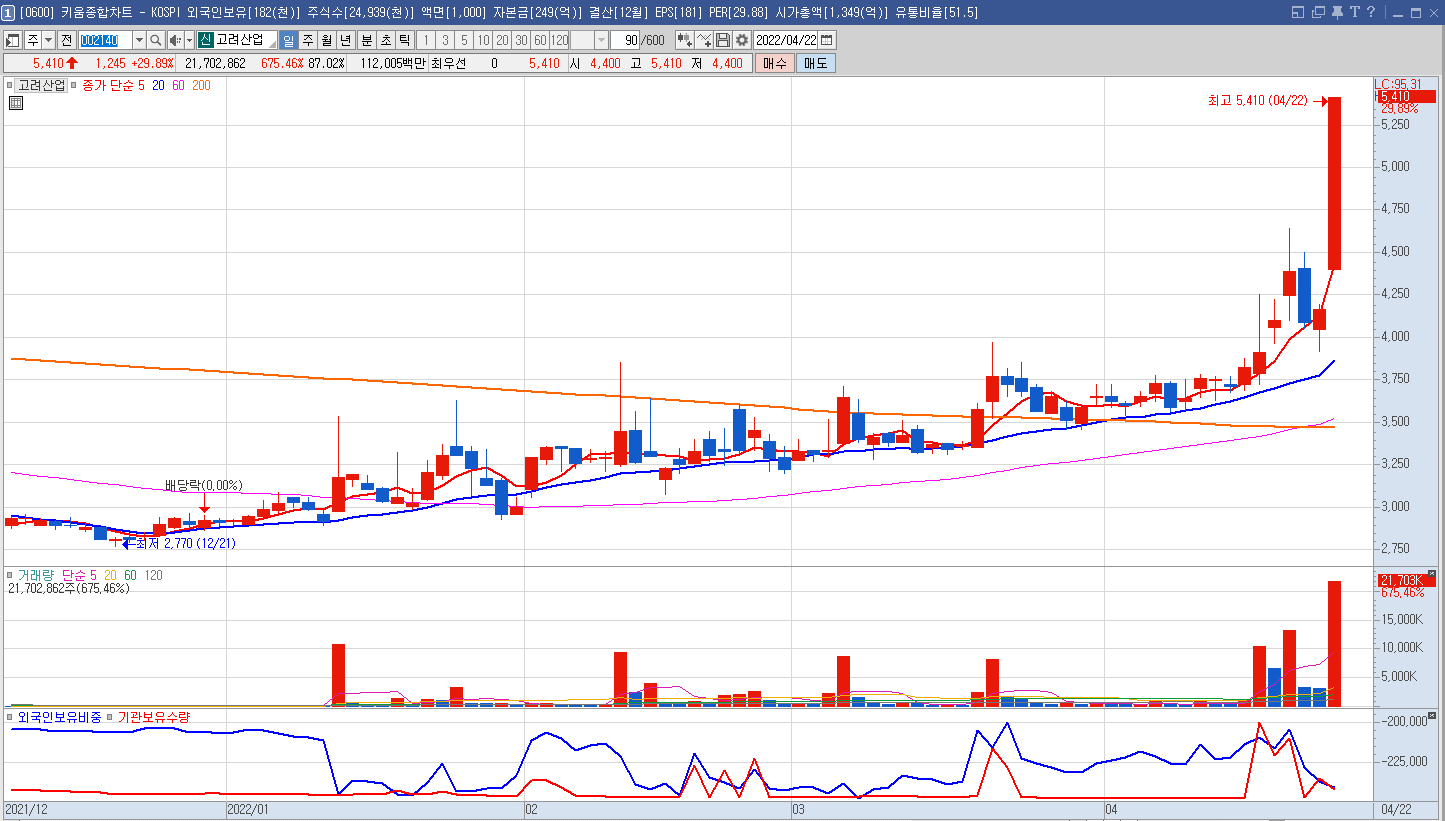Click the grid table icon under 고려산업 label
This screenshot has width=1445, height=821.
[16, 102]
